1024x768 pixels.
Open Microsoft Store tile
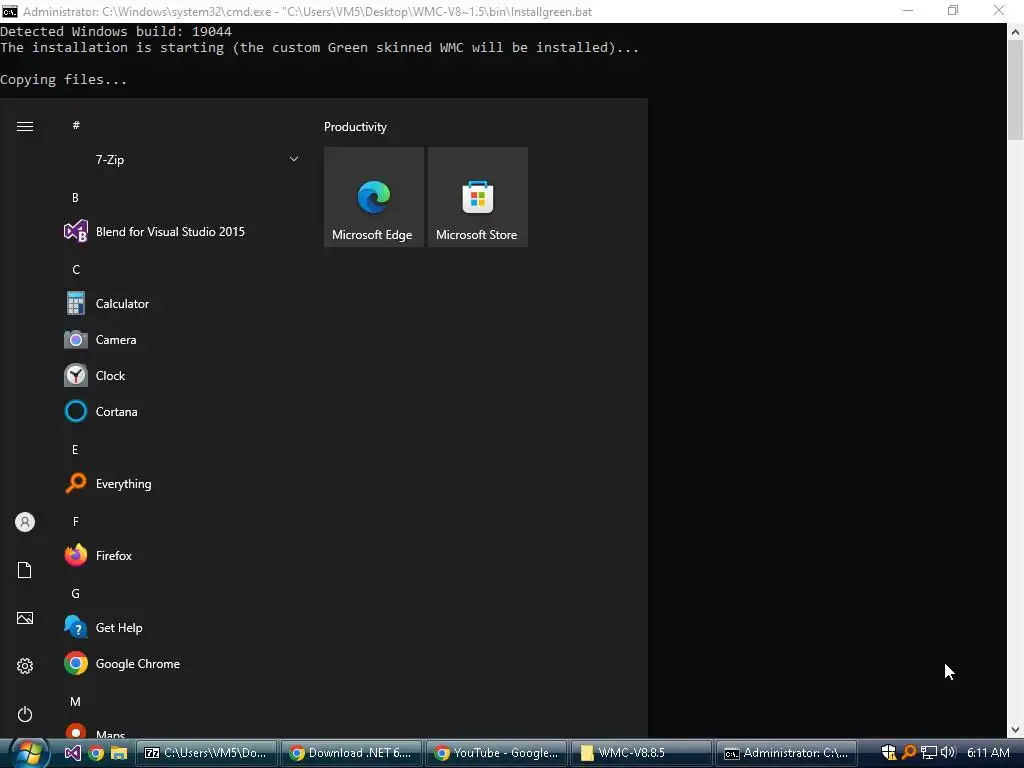(x=477, y=197)
